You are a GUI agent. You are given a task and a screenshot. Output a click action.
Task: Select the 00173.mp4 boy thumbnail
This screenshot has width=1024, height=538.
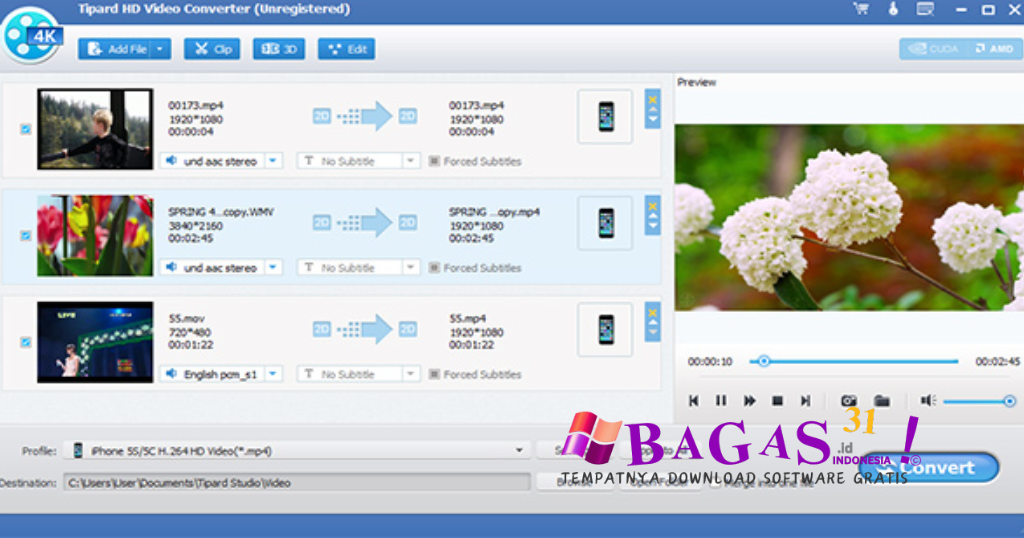click(x=95, y=129)
